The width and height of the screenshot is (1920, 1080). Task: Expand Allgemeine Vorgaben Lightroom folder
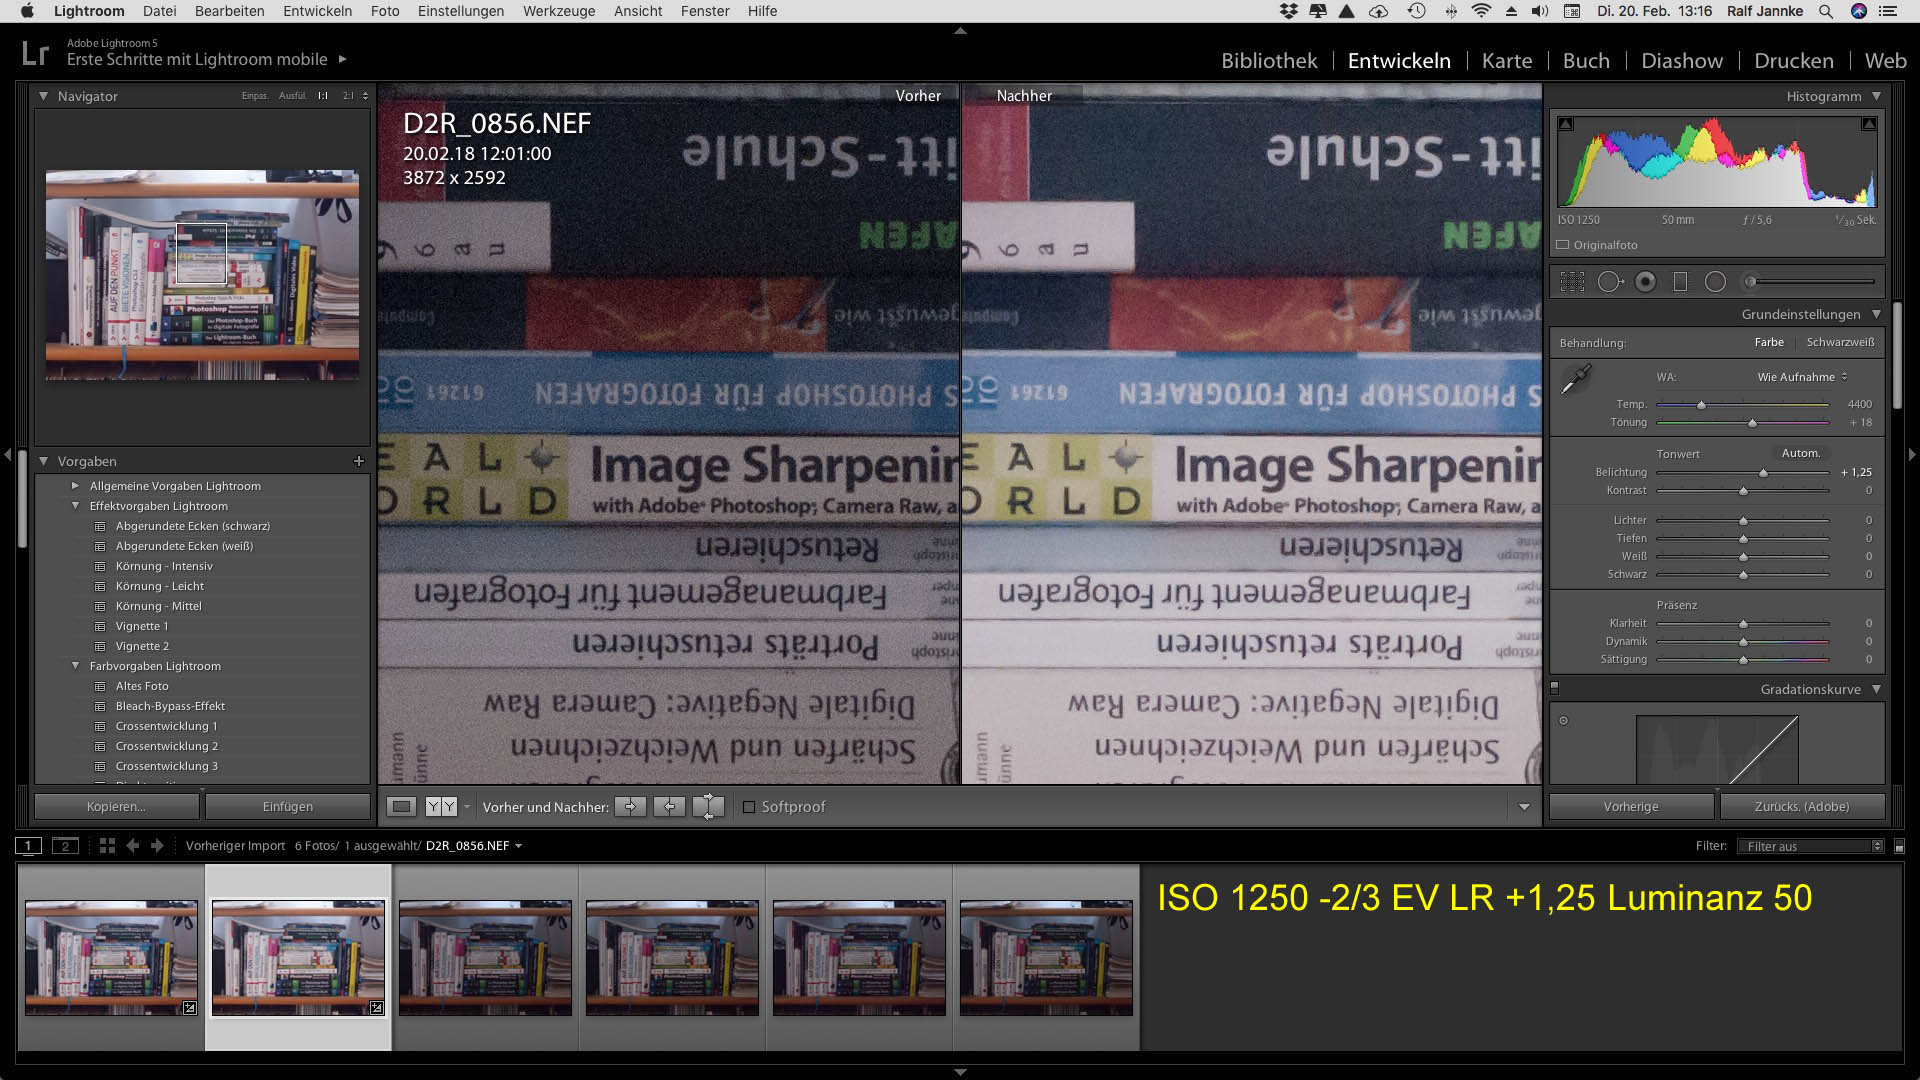[x=75, y=486]
